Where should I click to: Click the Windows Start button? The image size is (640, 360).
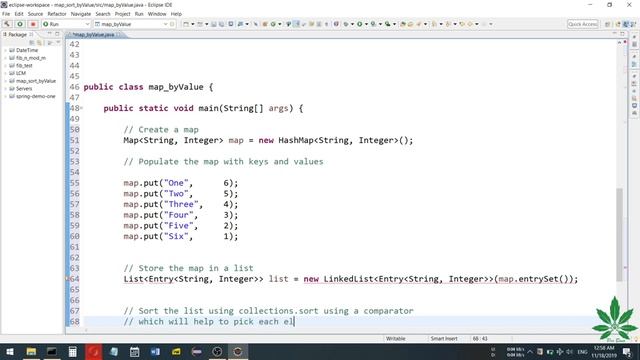[10, 351]
